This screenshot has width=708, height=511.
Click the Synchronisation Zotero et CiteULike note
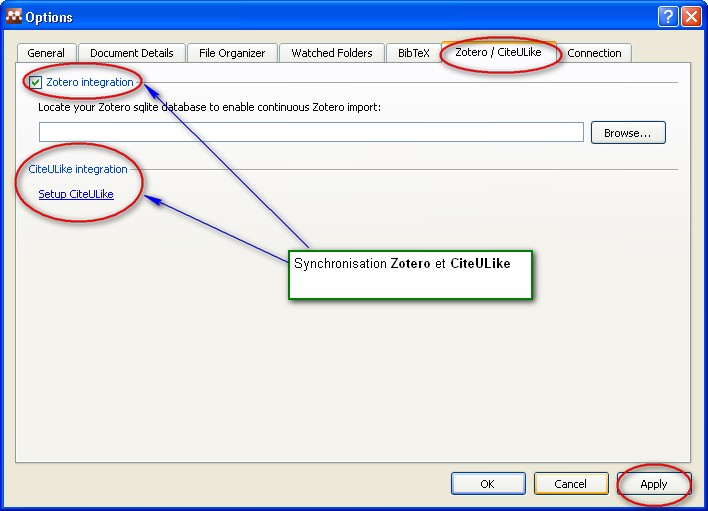pyautogui.click(x=410, y=273)
